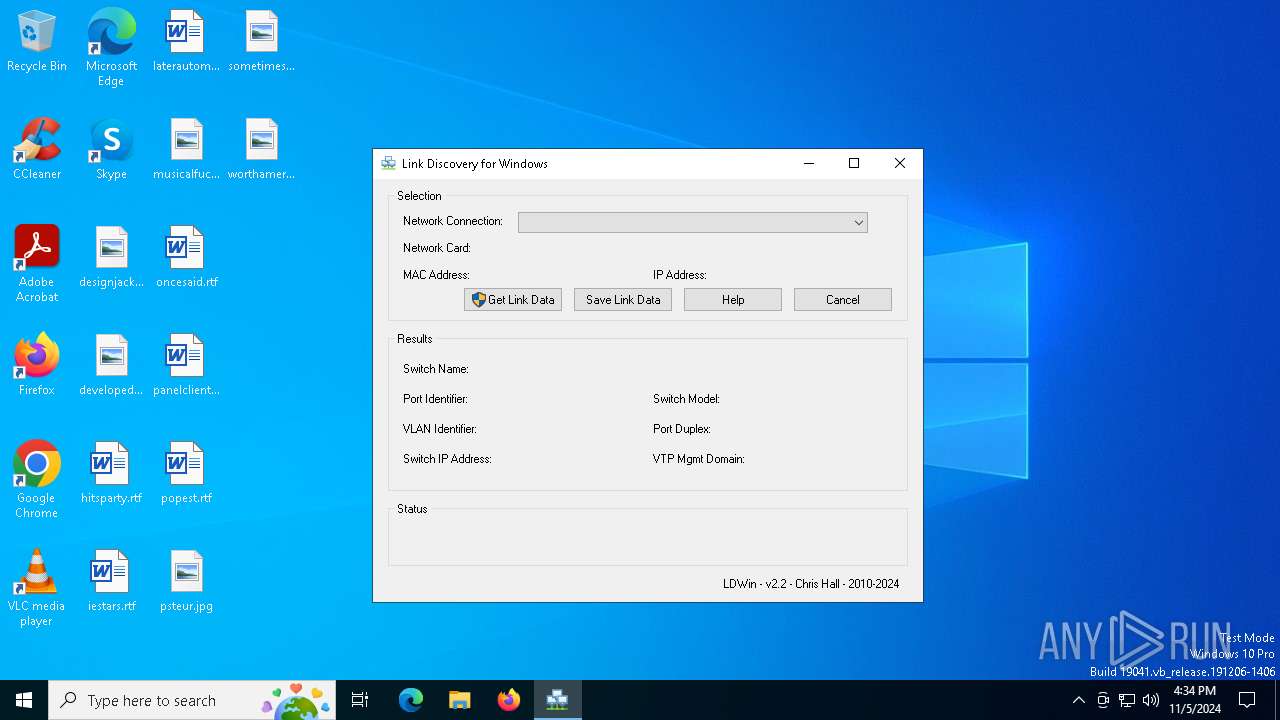Select the developed... image file icon

point(111,366)
